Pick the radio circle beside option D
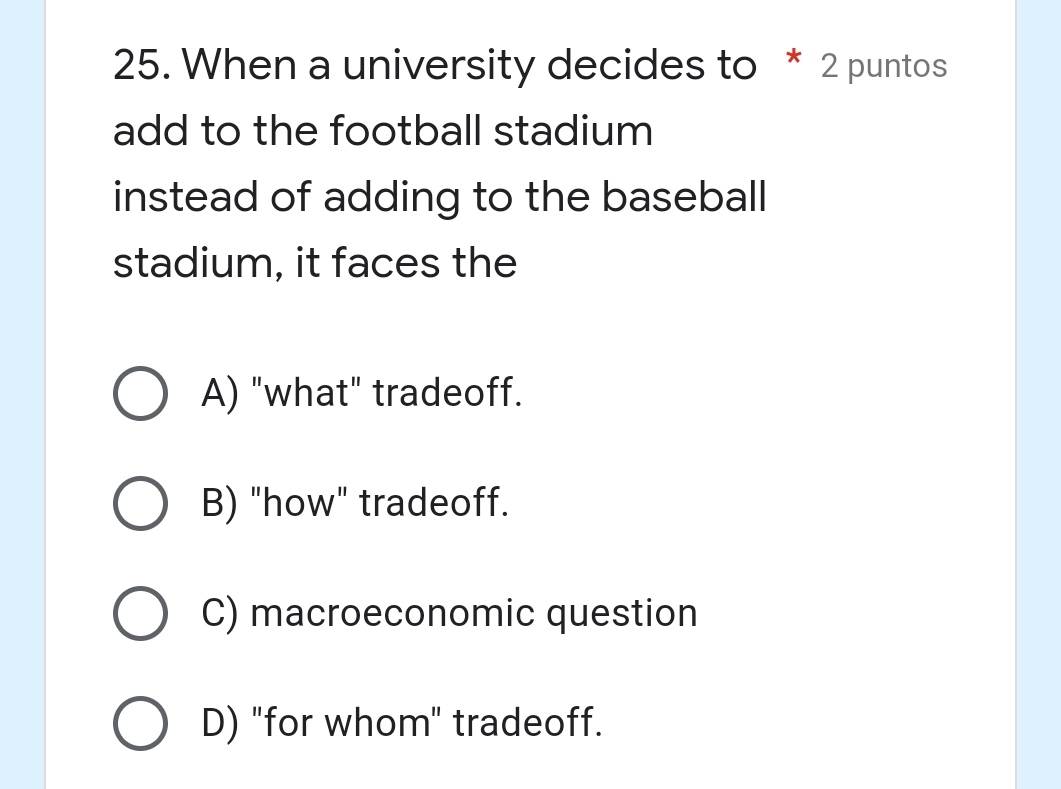Image resolution: width=1061 pixels, height=789 pixels. click(140, 723)
